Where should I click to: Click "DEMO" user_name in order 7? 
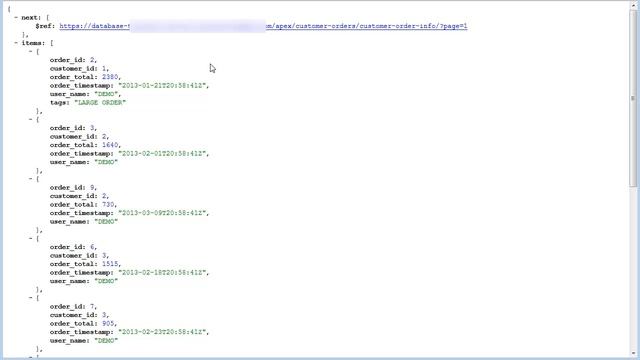pyautogui.click(x=106, y=341)
